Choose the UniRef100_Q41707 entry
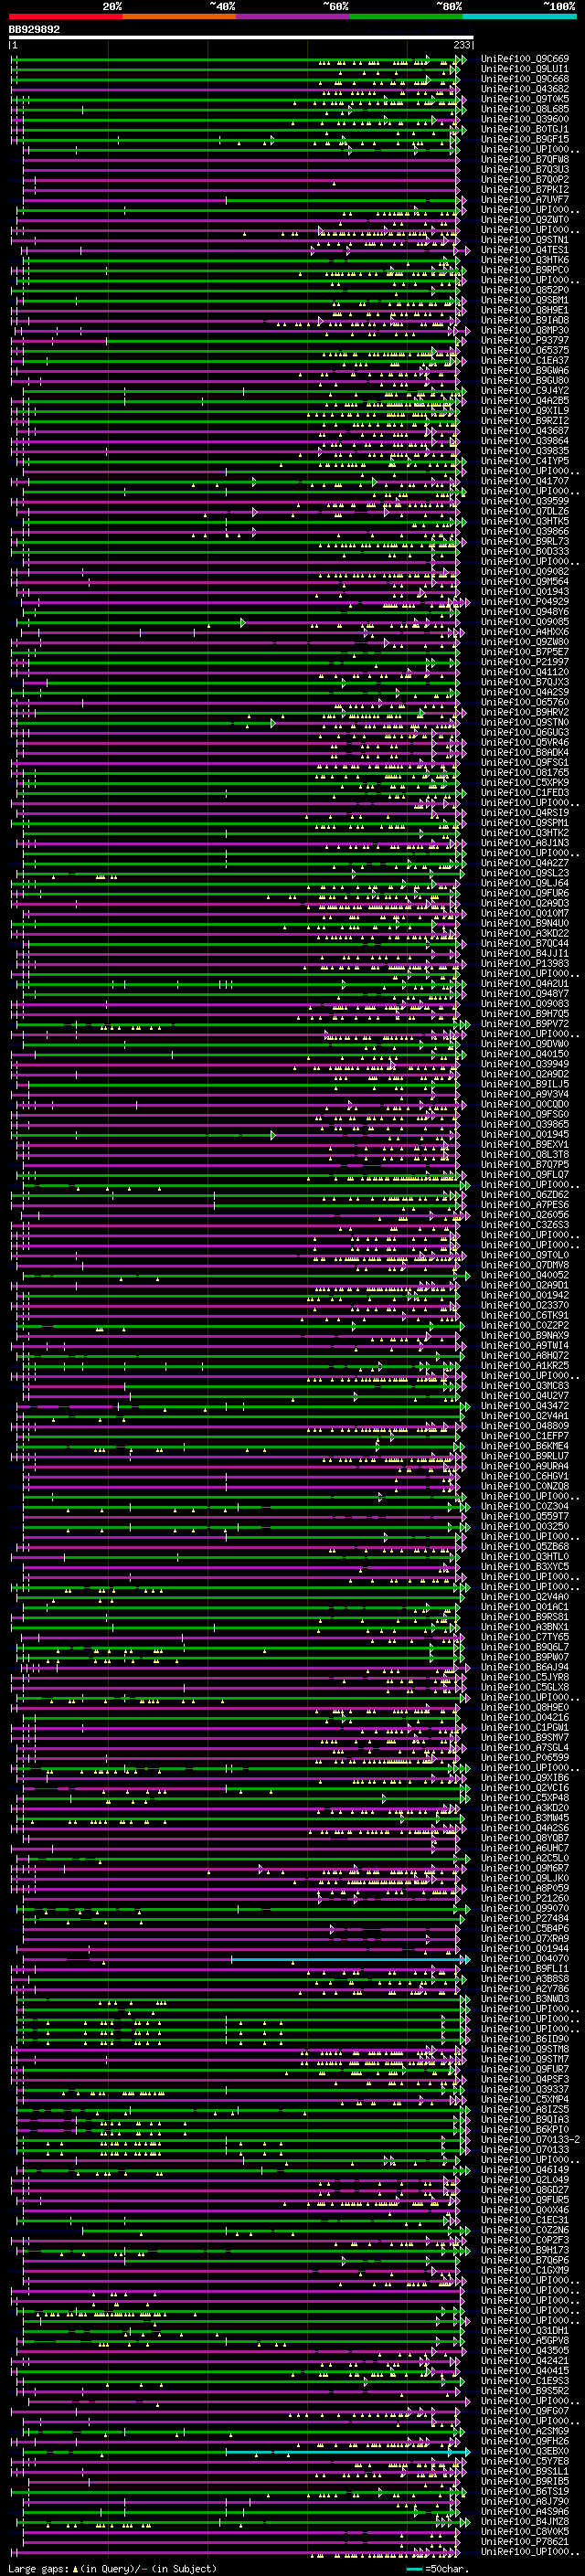This screenshot has height=2576, width=585. [524, 481]
